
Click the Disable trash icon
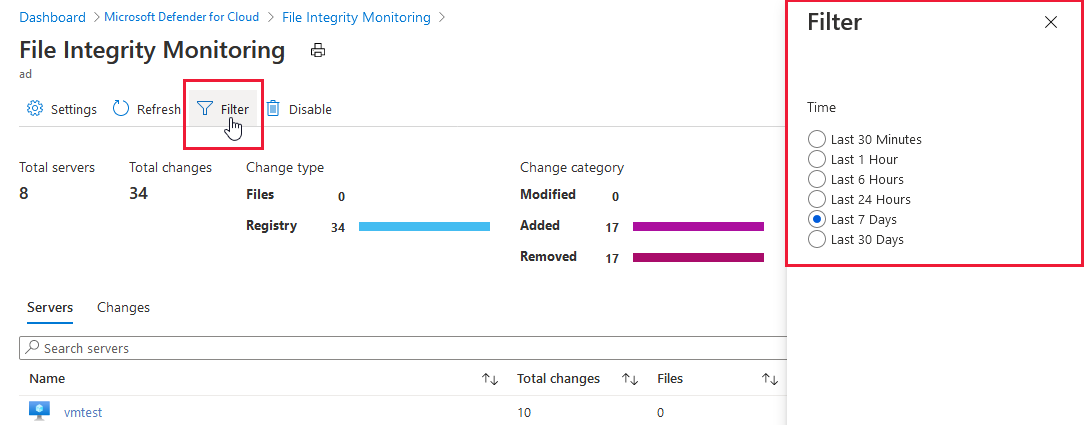tap(272, 109)
